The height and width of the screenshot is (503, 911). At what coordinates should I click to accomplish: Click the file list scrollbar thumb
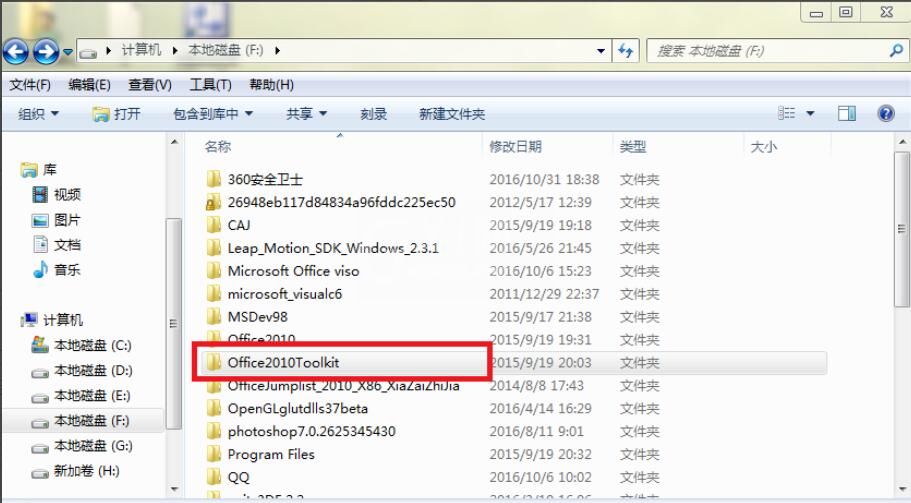click(x=902, y=229)
